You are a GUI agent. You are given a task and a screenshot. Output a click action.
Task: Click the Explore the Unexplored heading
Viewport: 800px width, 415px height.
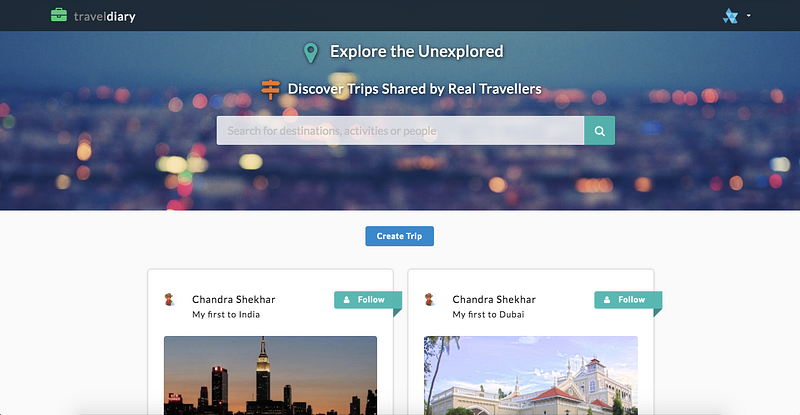[417, 52]
